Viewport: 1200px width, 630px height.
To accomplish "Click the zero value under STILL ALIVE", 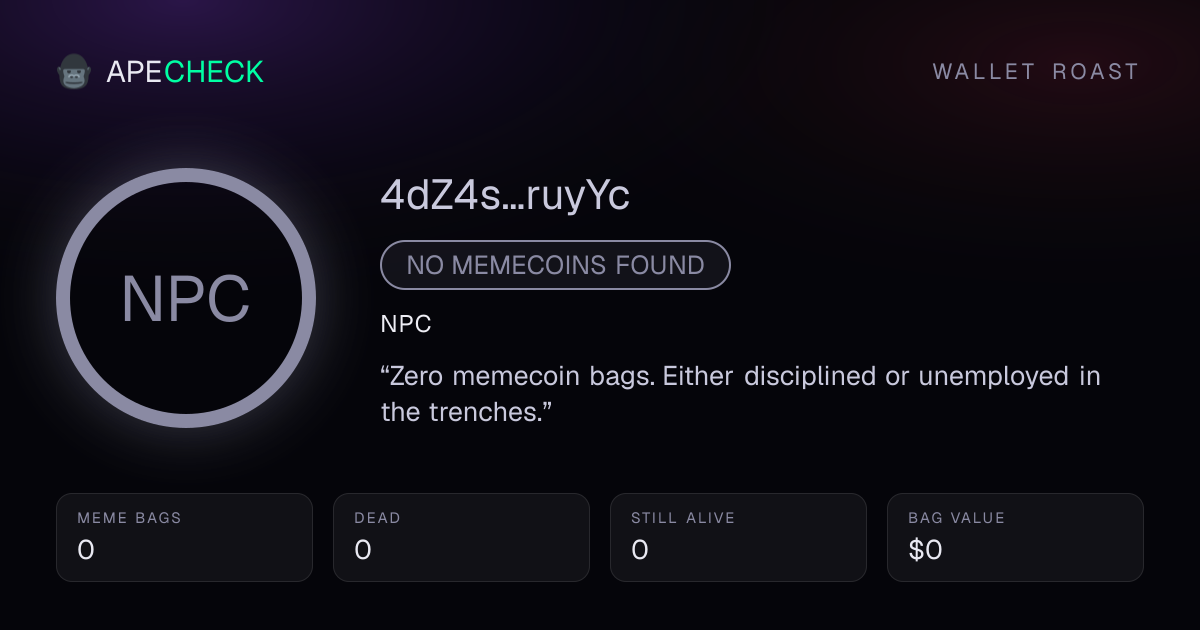I will [640, 550].
